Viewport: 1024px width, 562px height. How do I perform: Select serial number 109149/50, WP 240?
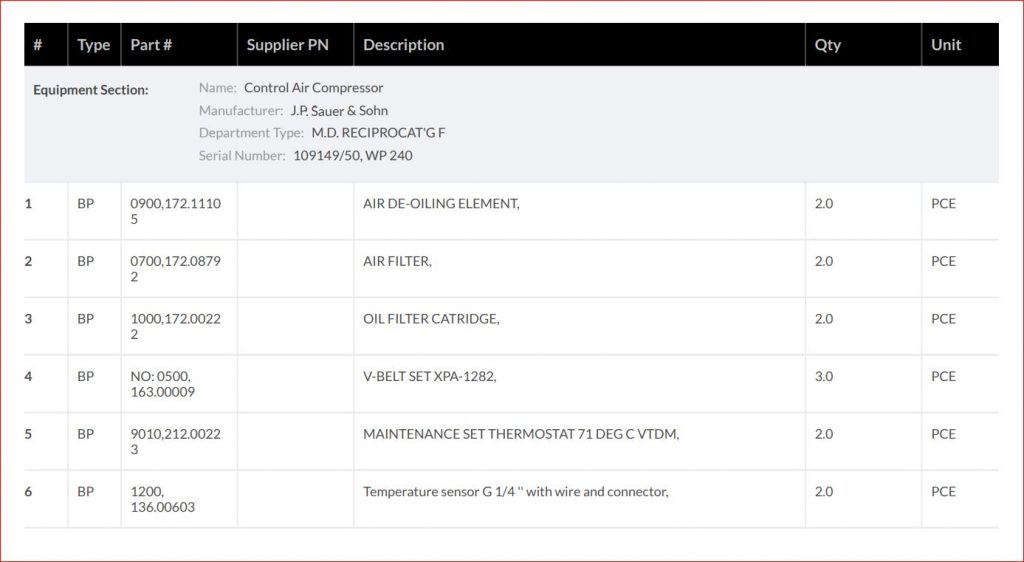tap(352, 156)
